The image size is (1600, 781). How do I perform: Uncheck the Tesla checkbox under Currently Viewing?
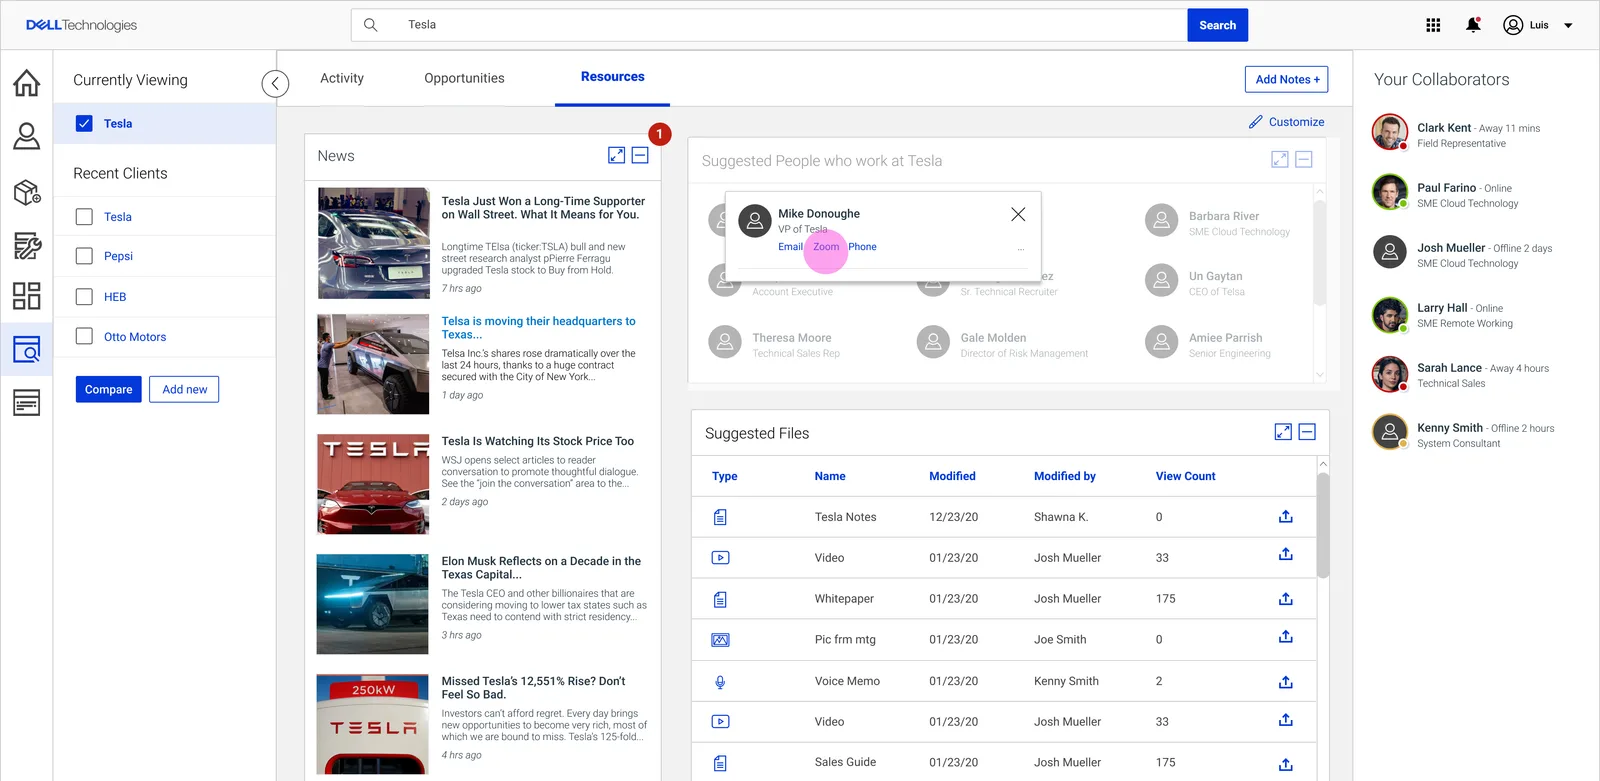tap(84, 123)
